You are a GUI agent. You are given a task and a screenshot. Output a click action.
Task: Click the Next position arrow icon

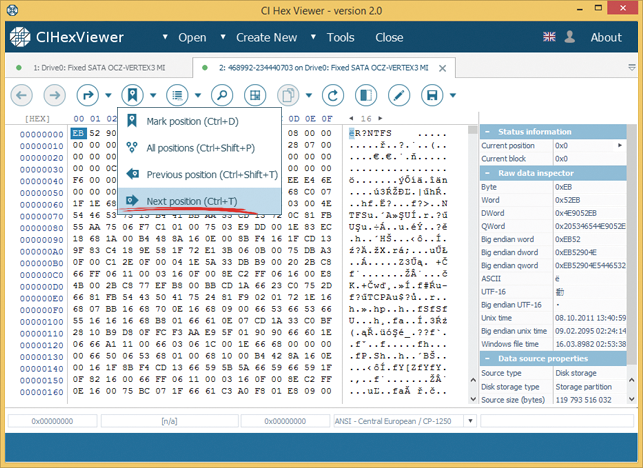(132, 201)
